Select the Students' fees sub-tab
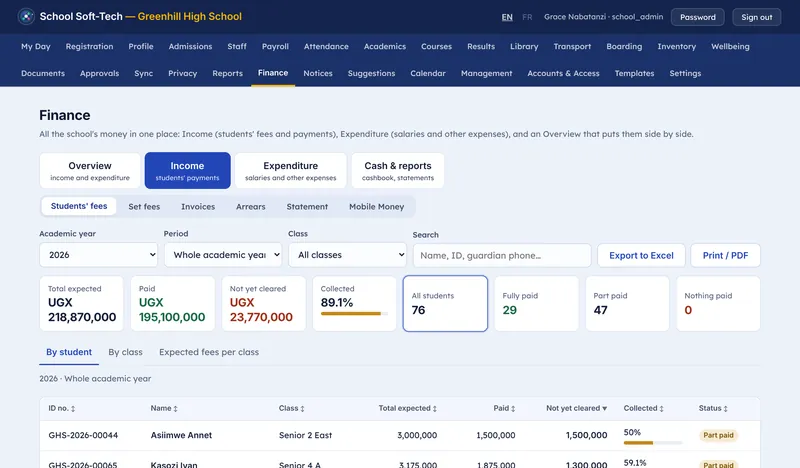The image size is (800, 468). click(79, 206)
